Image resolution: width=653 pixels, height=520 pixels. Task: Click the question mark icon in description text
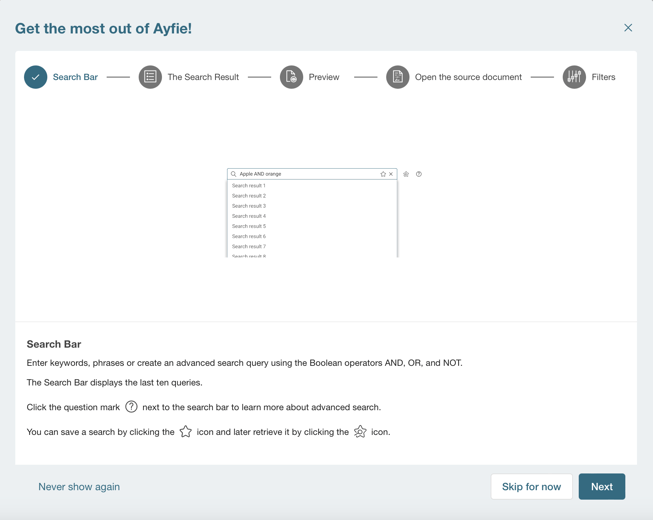[131, 406]
